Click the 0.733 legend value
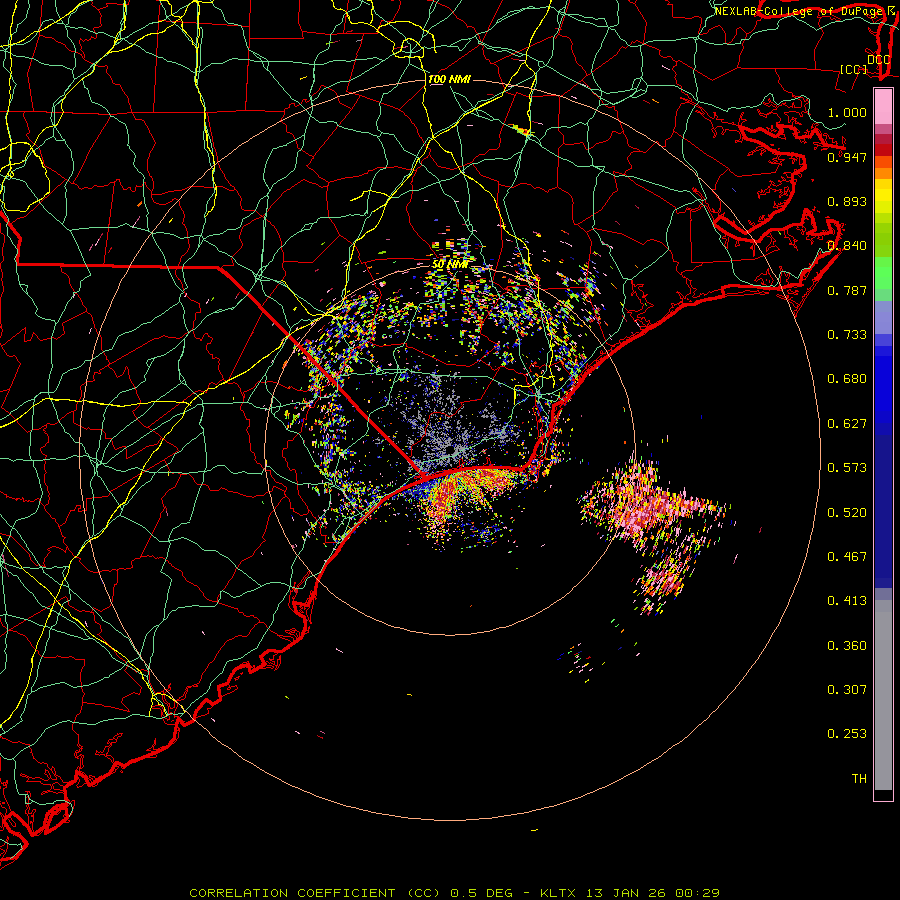The width and height of the screenshot is (900, 900). (847, 335)
